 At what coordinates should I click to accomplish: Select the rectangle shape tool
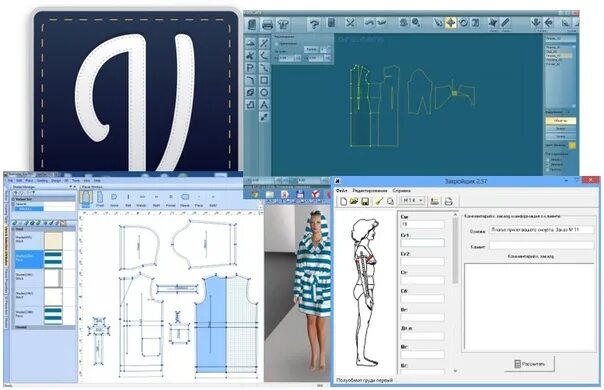point(264,80)
